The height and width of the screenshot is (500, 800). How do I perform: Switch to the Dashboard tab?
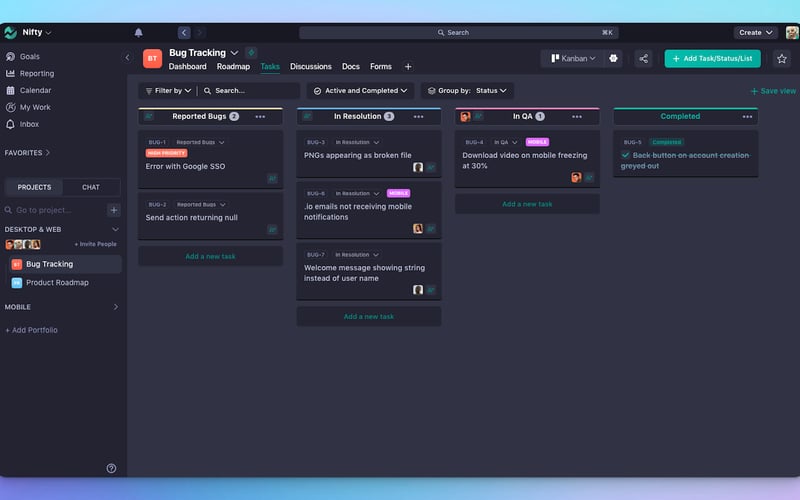click(x=187, y=66)
